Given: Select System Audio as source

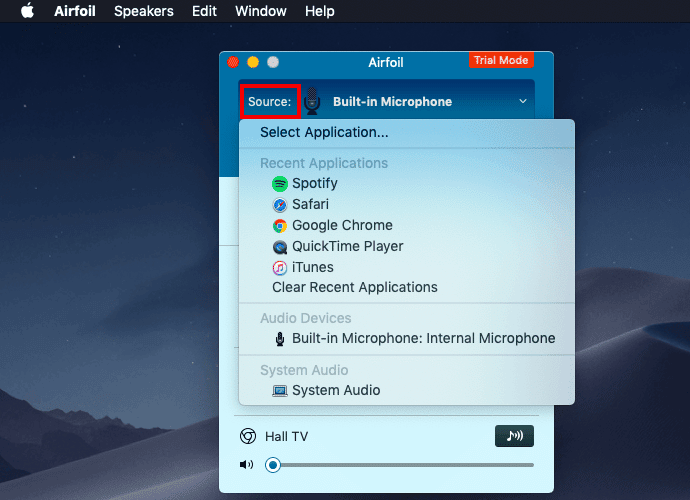Looking at the screenshot, I should pyautogui.click(x=407, y=390).
